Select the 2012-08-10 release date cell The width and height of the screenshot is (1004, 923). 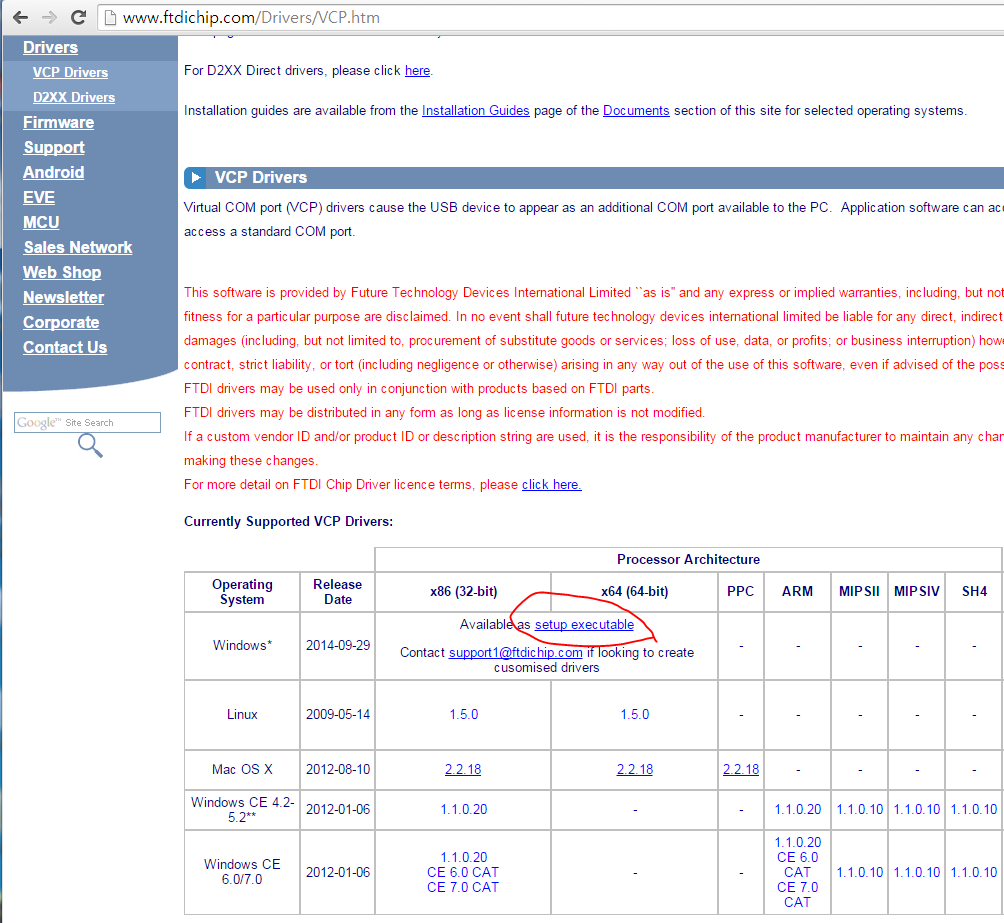coord(338,769)
